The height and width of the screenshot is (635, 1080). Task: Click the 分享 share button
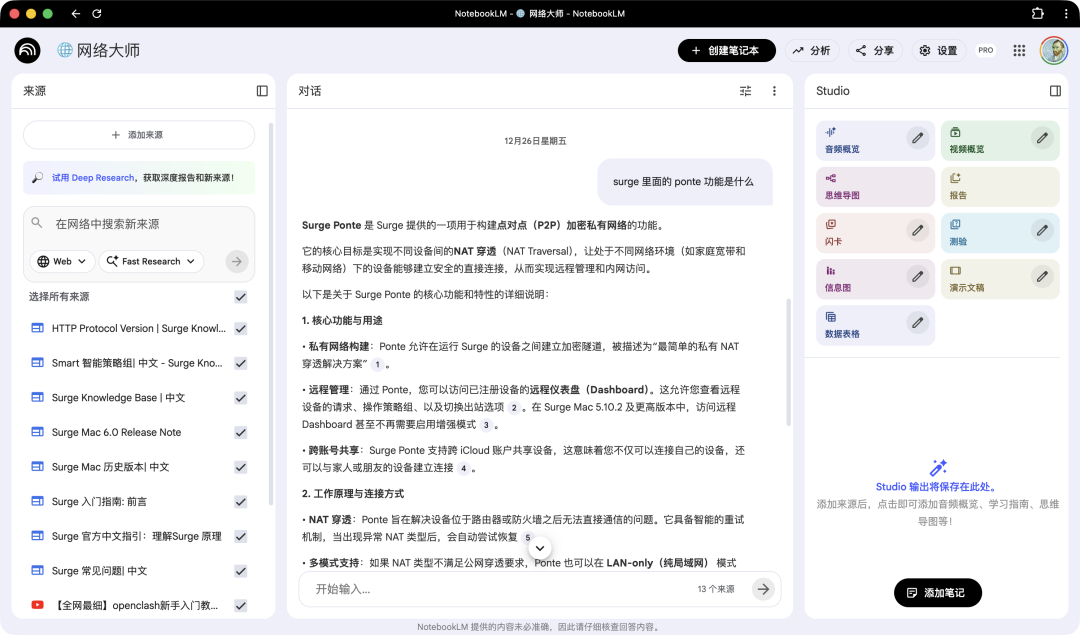[x=875, y=50]
